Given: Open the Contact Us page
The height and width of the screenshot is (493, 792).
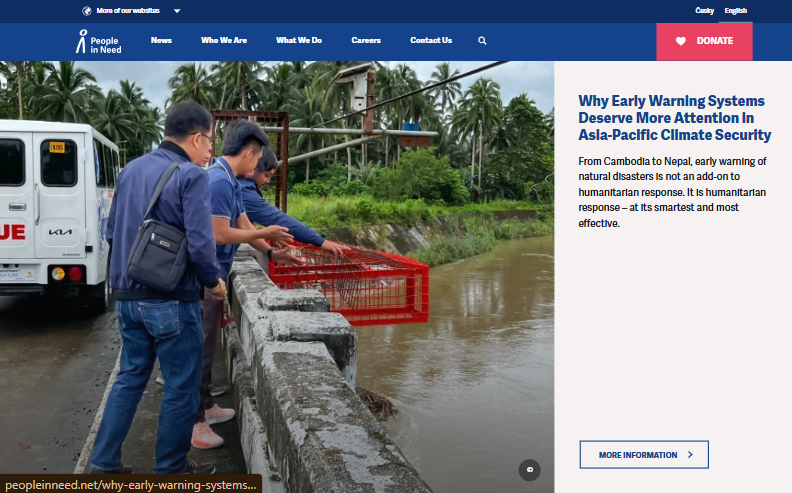Looking at the screenshot, I should coord(431,40).
